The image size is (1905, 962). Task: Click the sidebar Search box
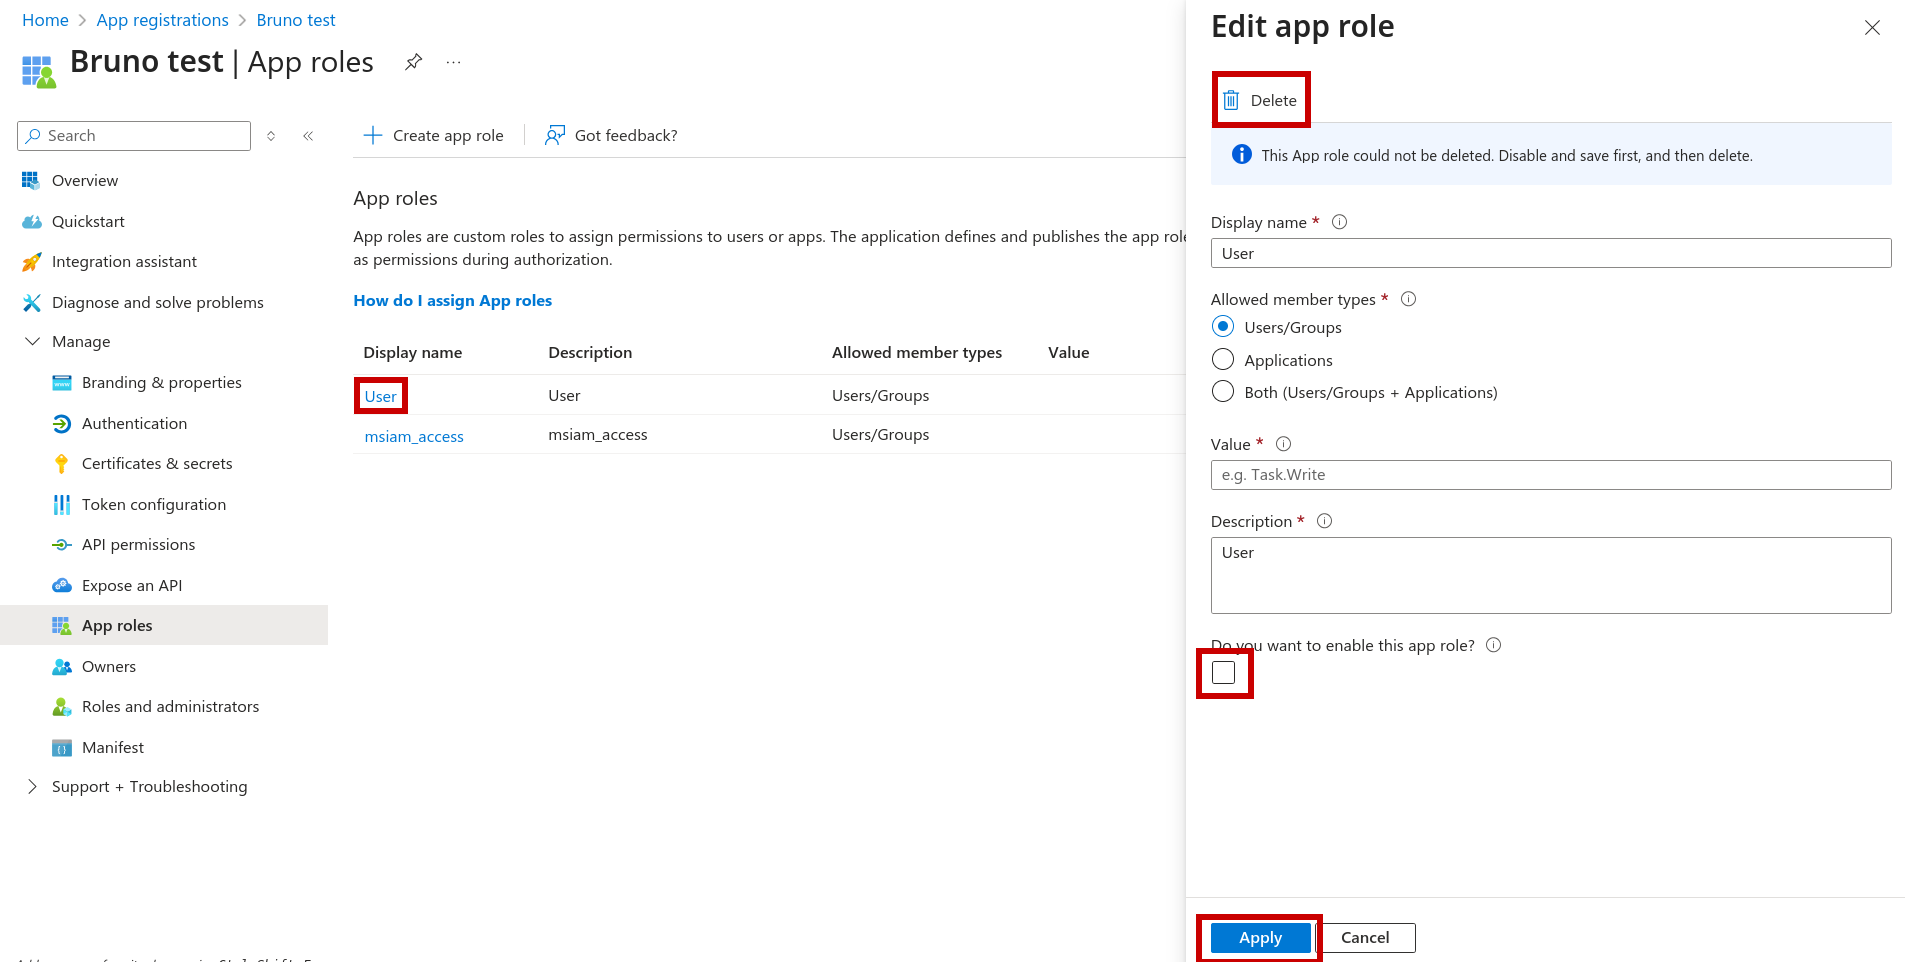click(x=134, y=136)
